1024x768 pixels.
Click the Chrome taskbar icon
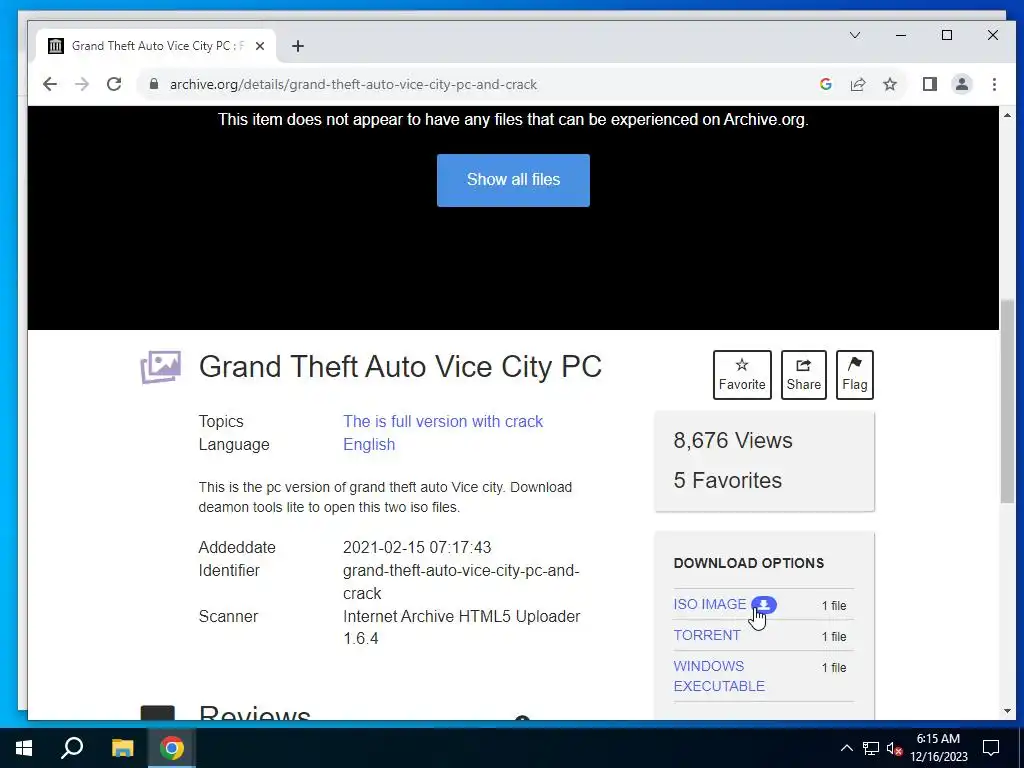click(x=172, y=748)
